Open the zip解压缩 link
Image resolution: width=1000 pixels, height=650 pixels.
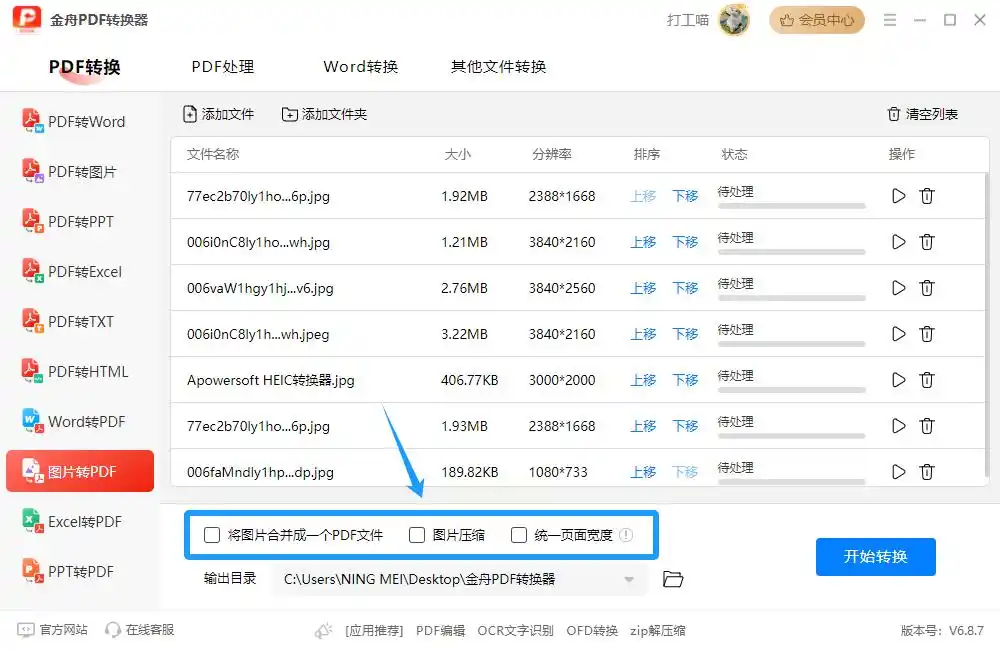(x=658, y=630)
